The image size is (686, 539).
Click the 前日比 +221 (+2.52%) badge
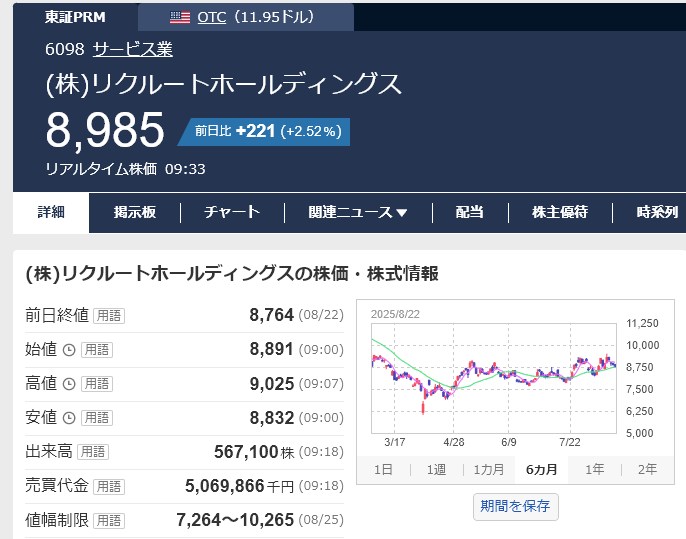[x=264, y=131]
